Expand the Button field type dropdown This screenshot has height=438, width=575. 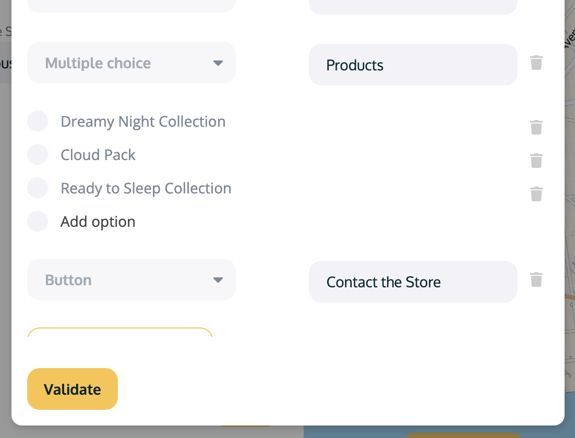click(131, 280)
